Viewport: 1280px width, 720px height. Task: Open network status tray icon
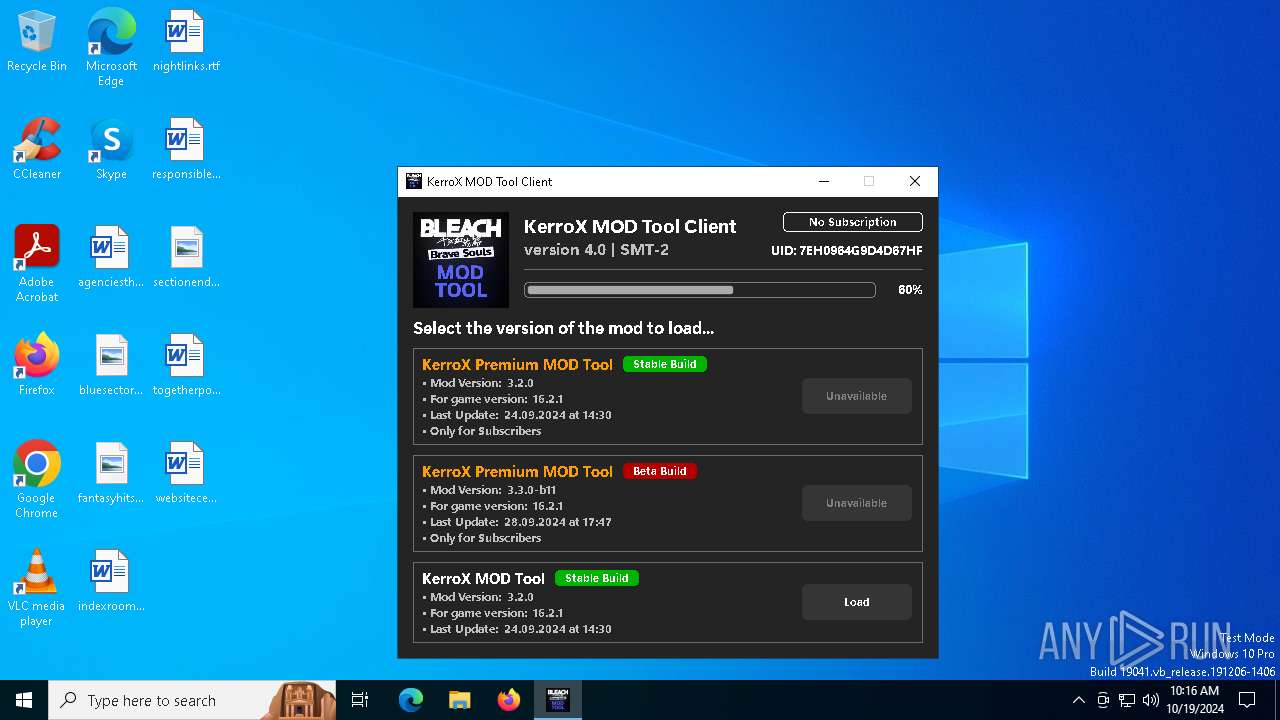pyautogui.click(x=1127, y=700)
